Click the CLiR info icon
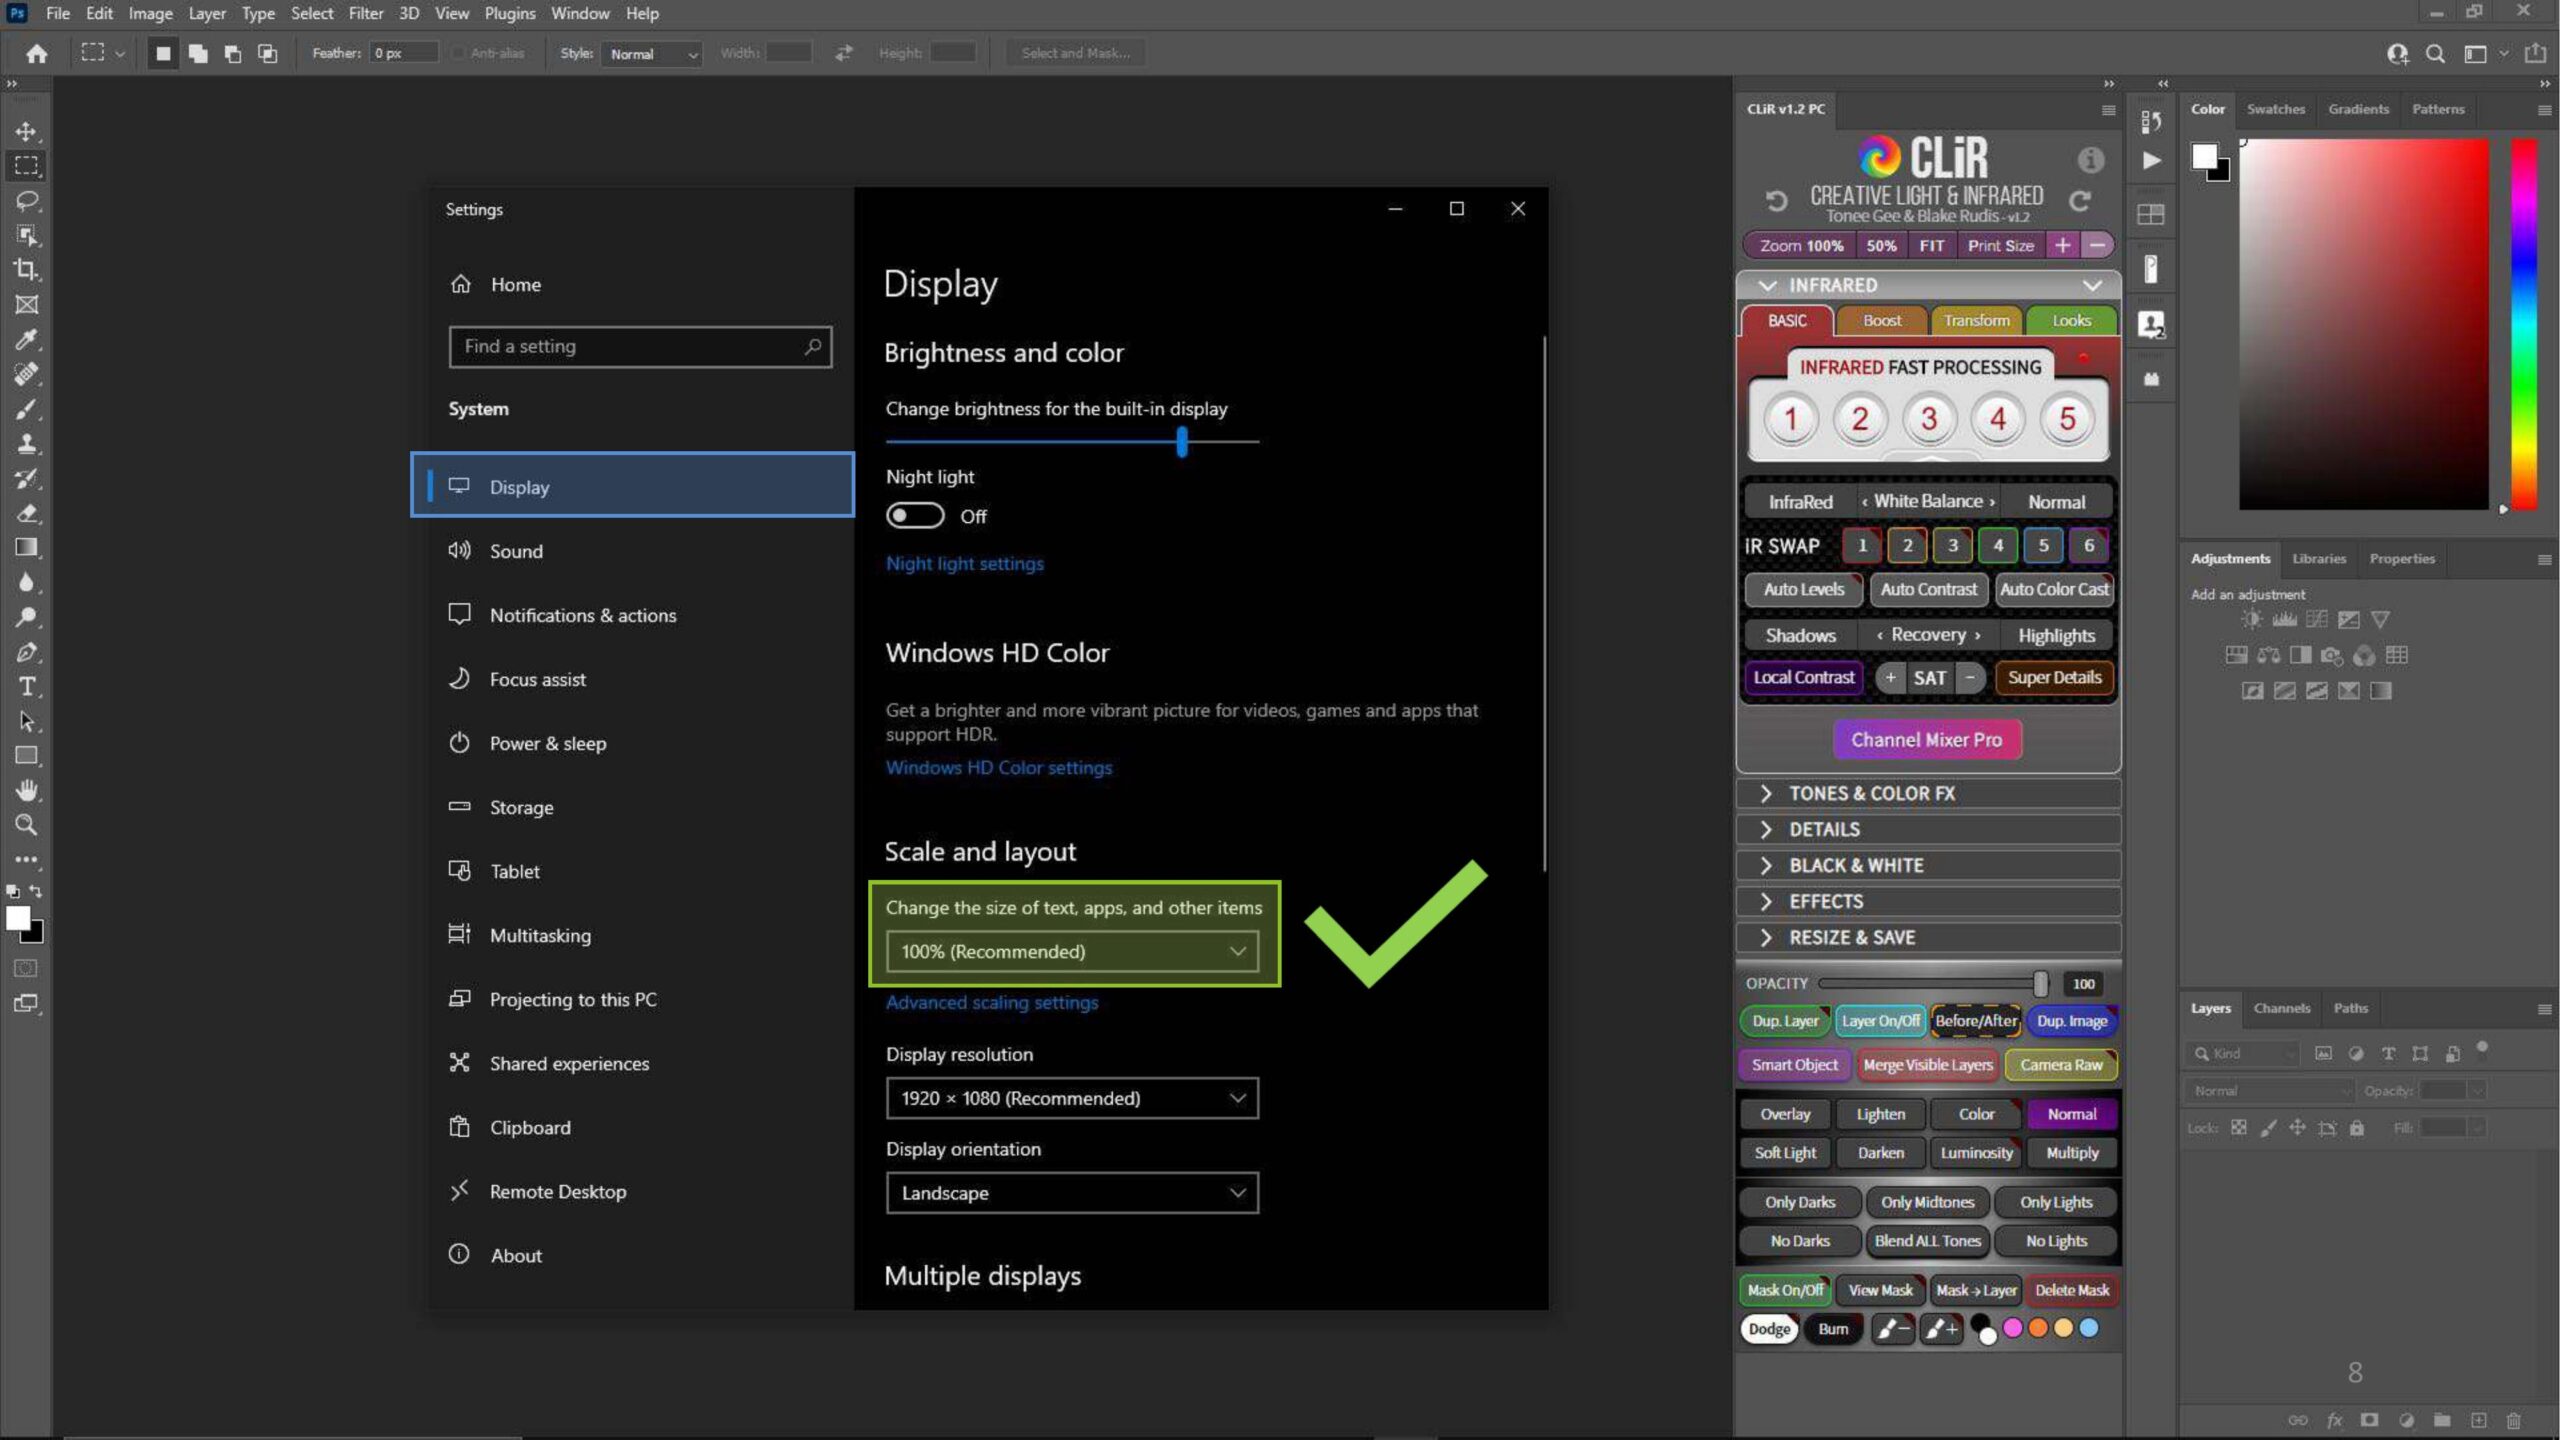2560x1440 pixels. (2090, 160)
